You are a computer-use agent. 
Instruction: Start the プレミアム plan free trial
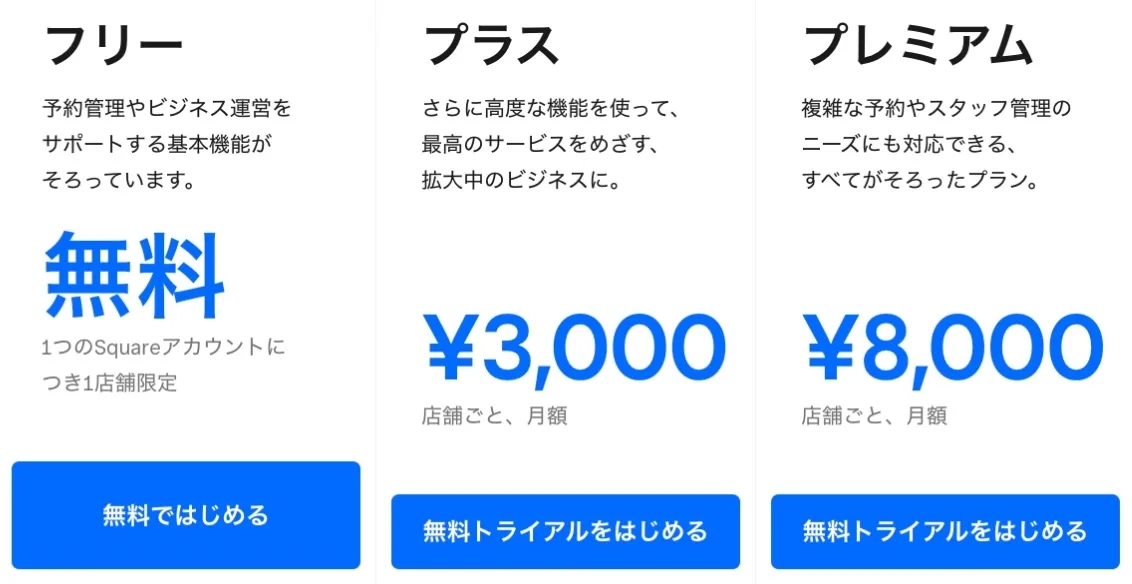(x=945, y=531)
